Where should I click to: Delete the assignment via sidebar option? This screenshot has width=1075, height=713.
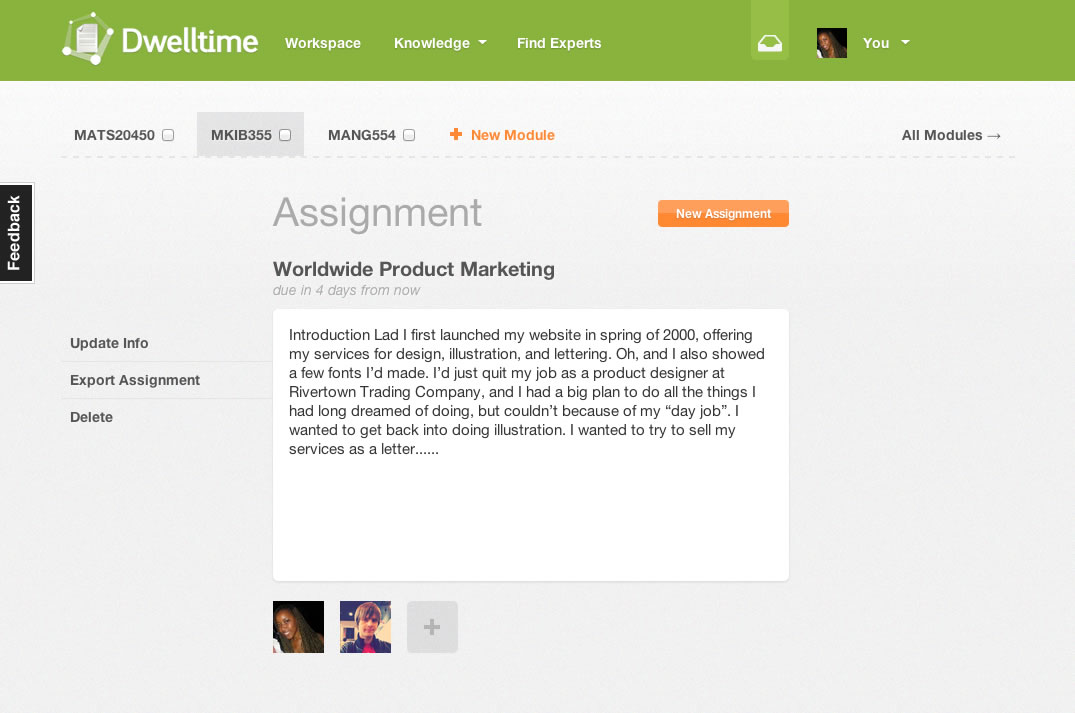pos(91,417)
